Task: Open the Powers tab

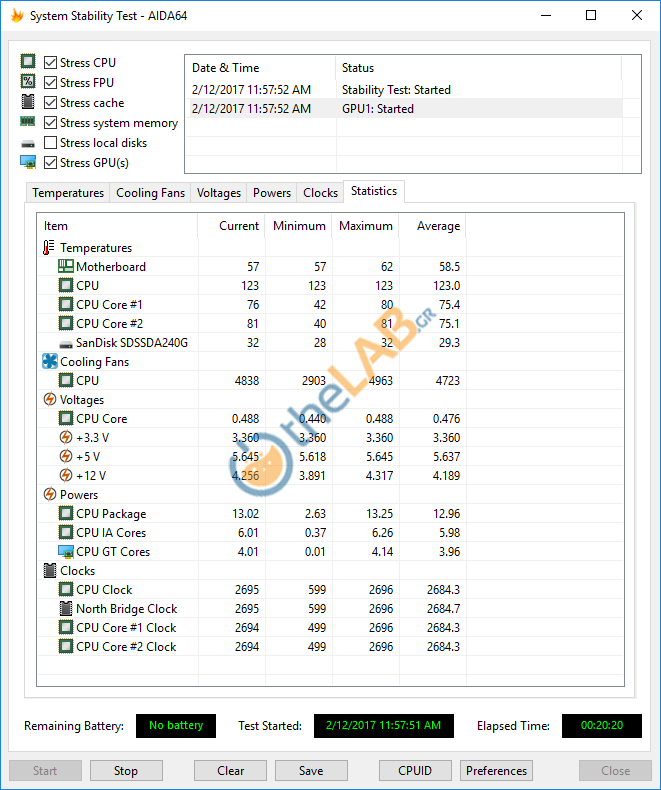Action: [272, 193]
